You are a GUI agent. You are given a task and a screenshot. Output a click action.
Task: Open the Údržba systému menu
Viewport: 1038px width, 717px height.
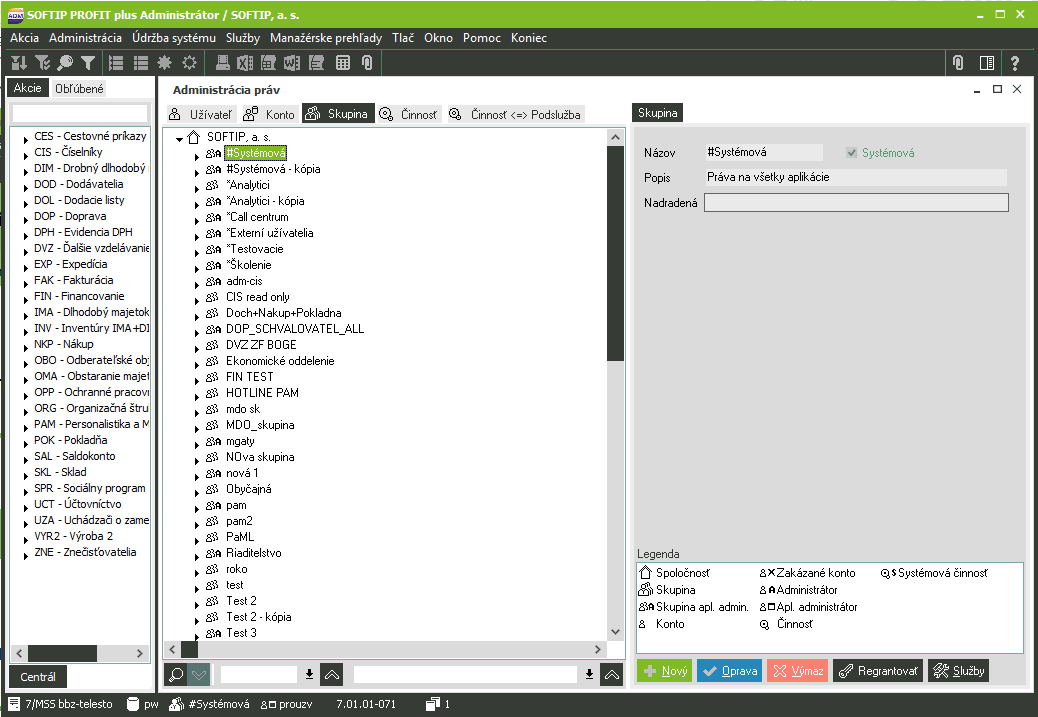tap(173, 38)
